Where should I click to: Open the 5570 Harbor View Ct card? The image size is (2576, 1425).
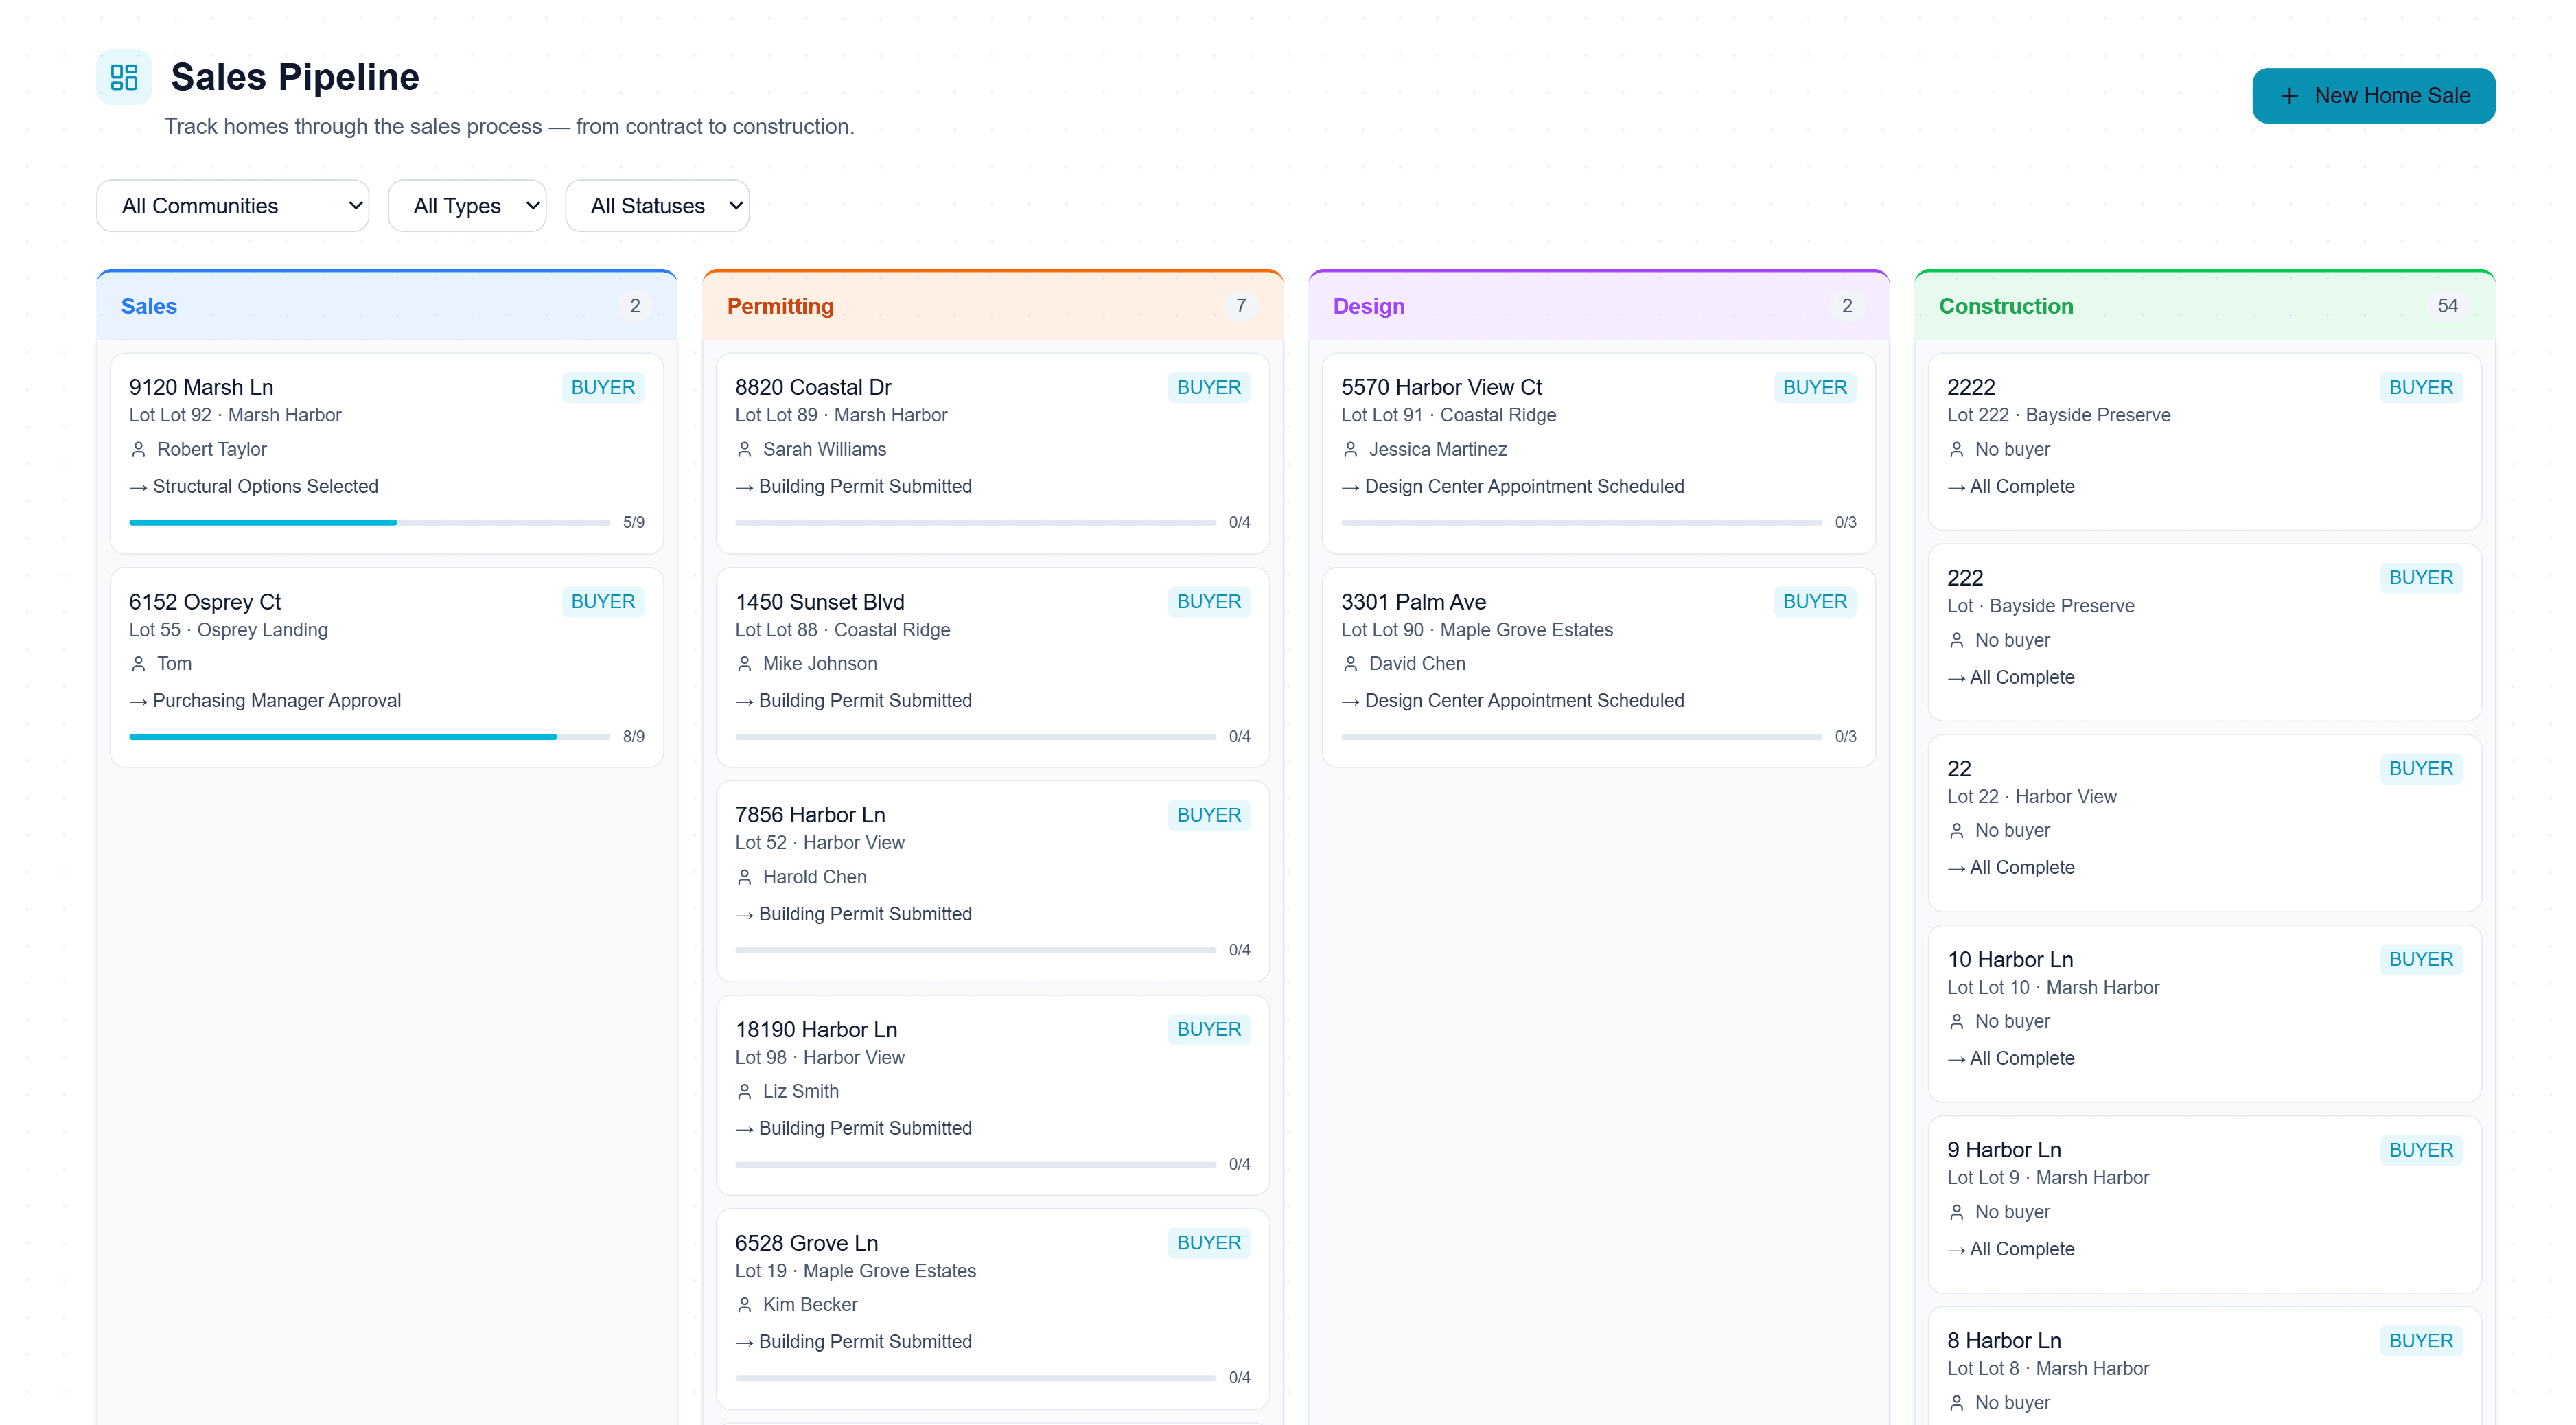1599,453
